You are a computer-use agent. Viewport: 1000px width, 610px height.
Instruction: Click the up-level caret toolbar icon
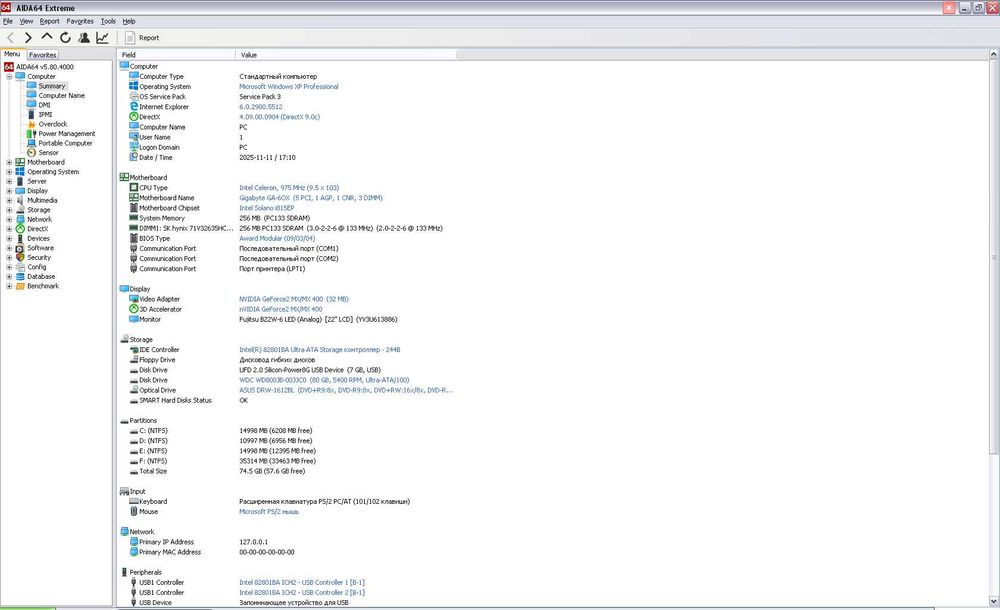pyautogui.click(x=47, y=38)
